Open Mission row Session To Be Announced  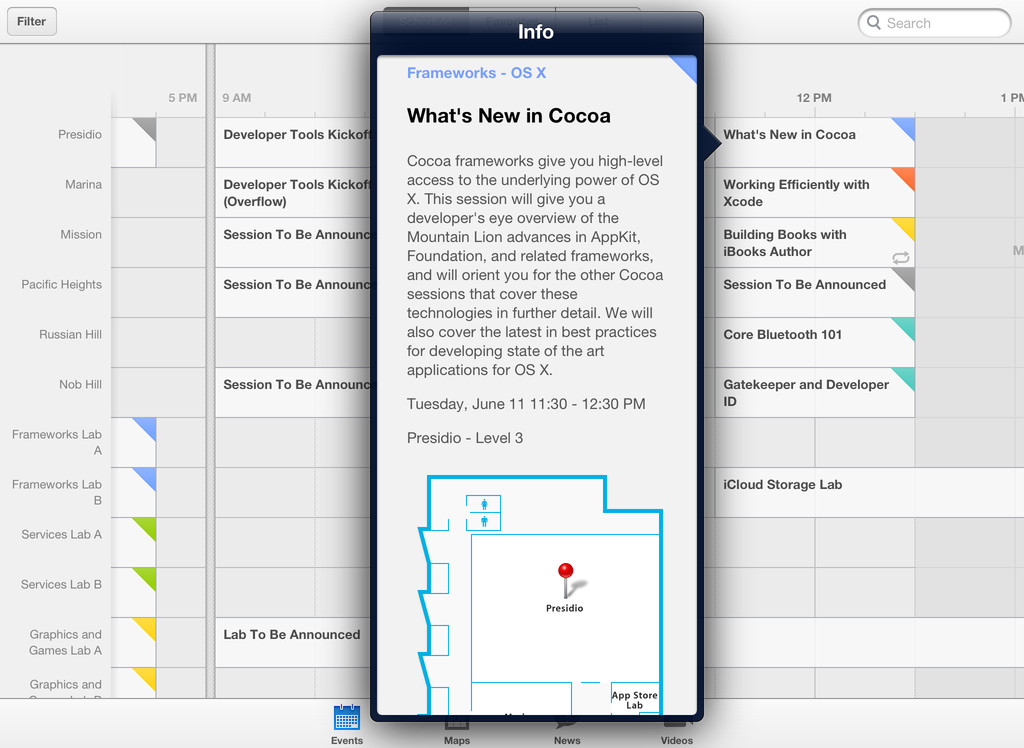[x=293, y=242]
